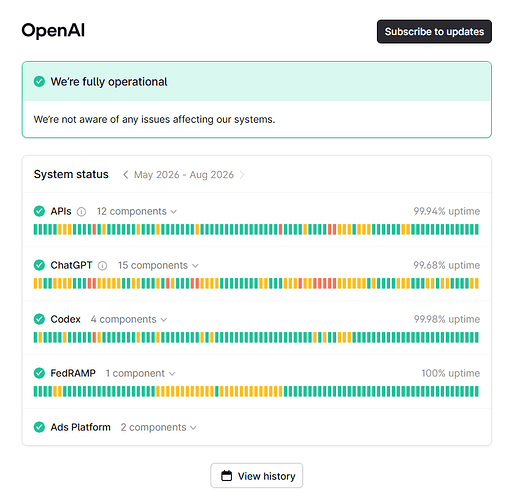This screenshot has width=519, height=500.
Task: Expand Ads Platform 2 components
Action: [x=159, y=427]
